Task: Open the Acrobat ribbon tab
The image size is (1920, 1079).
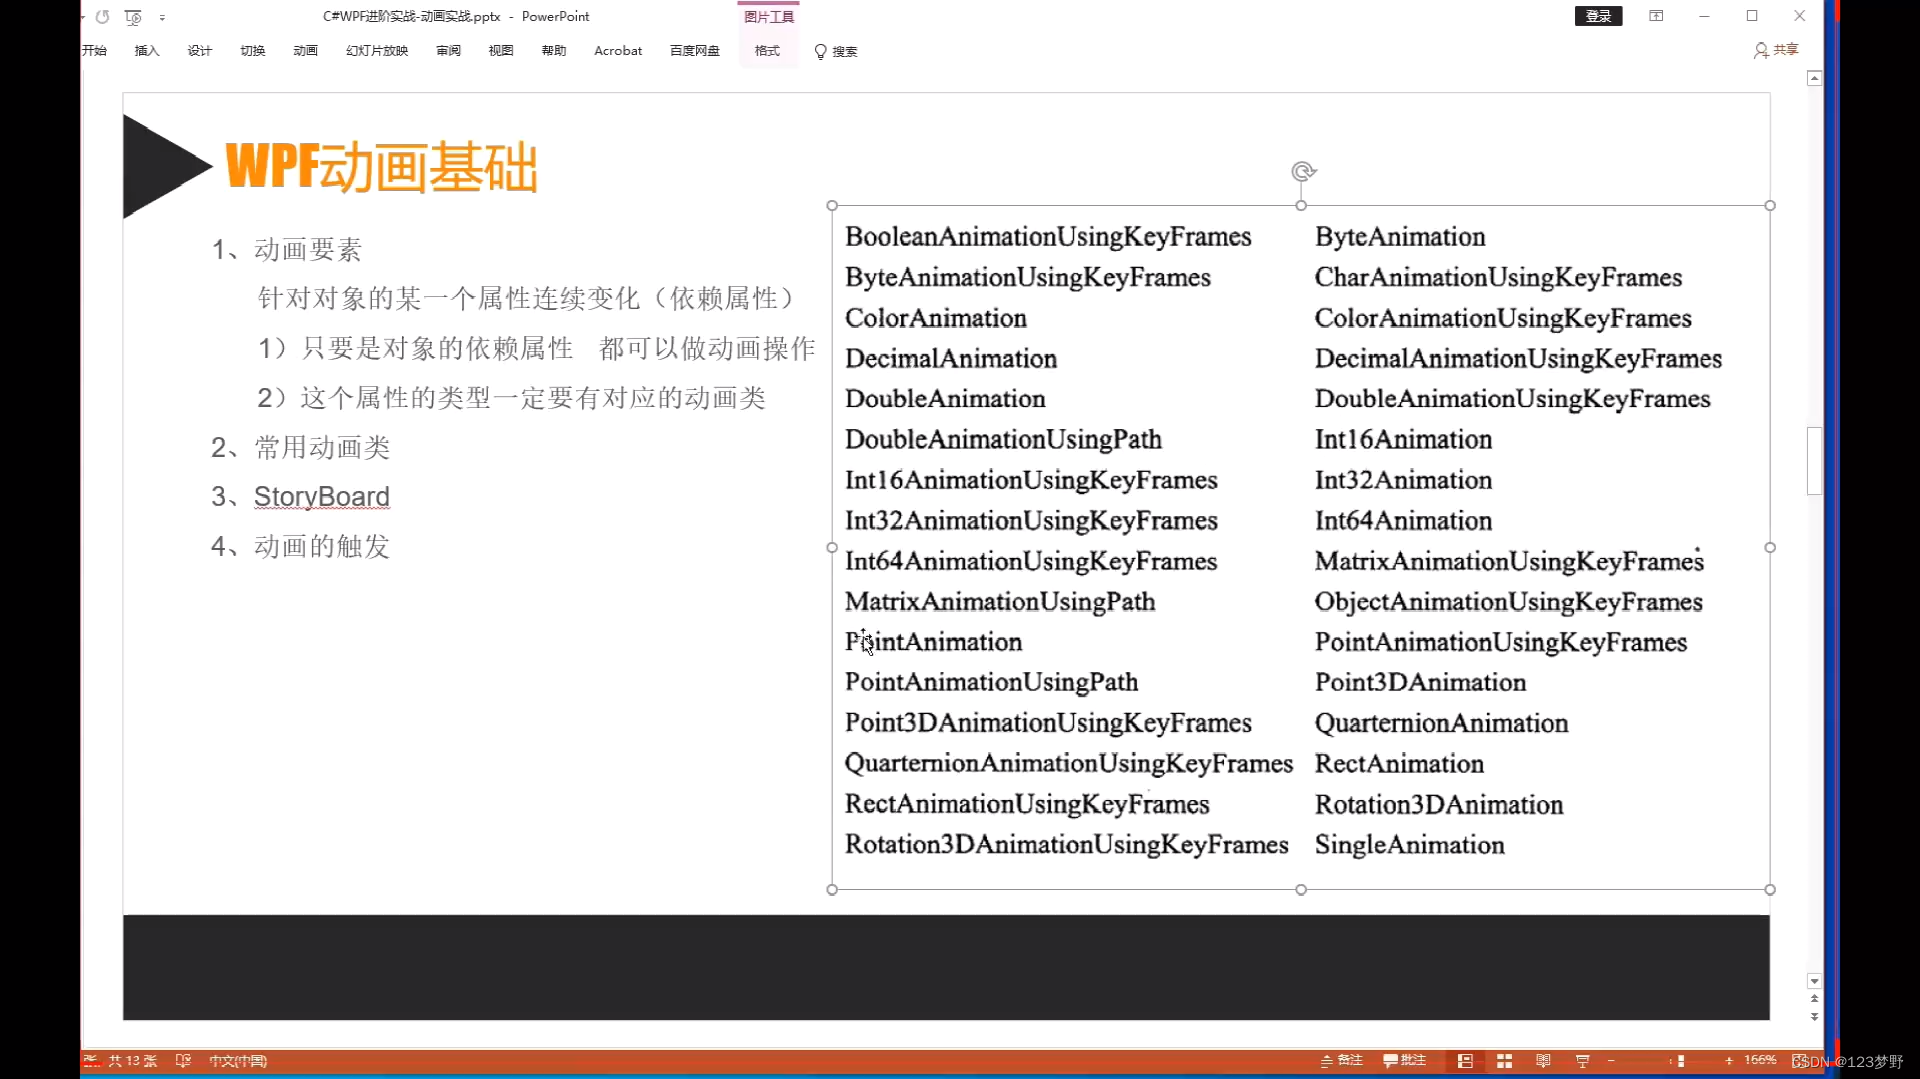Action: coord(618,51)
